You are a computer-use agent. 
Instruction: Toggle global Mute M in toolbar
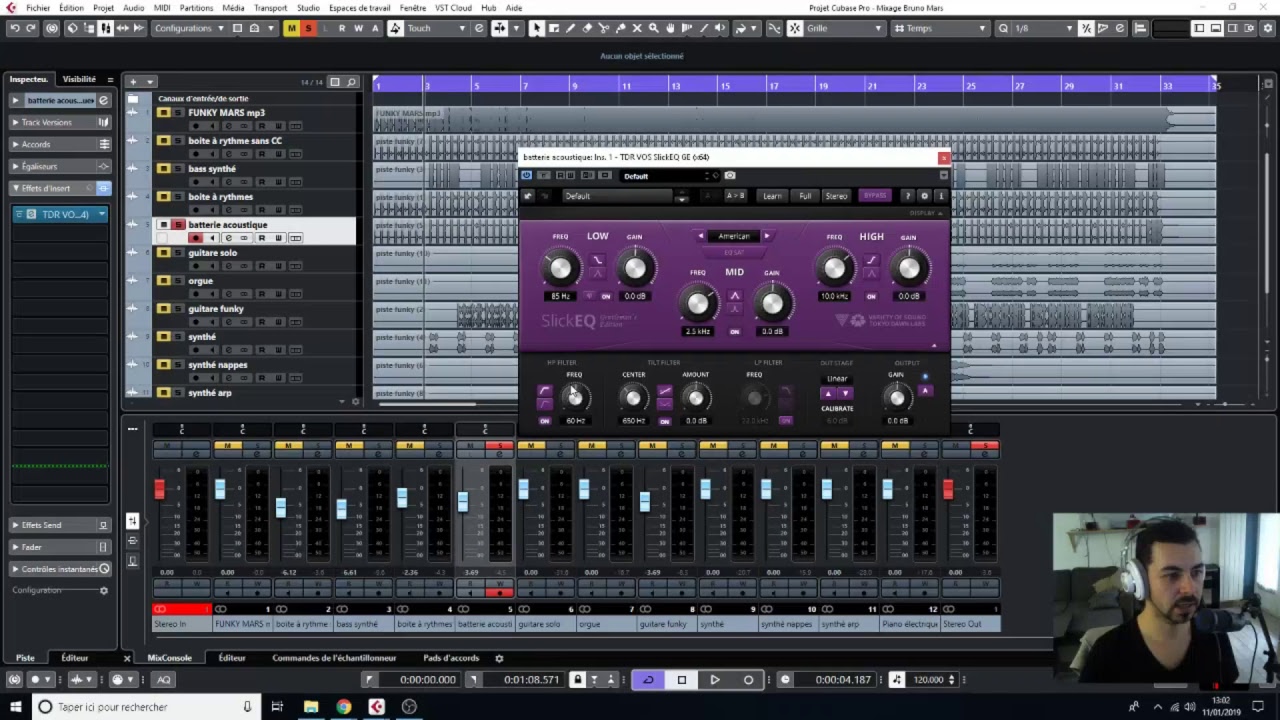[x=292, y=28]
